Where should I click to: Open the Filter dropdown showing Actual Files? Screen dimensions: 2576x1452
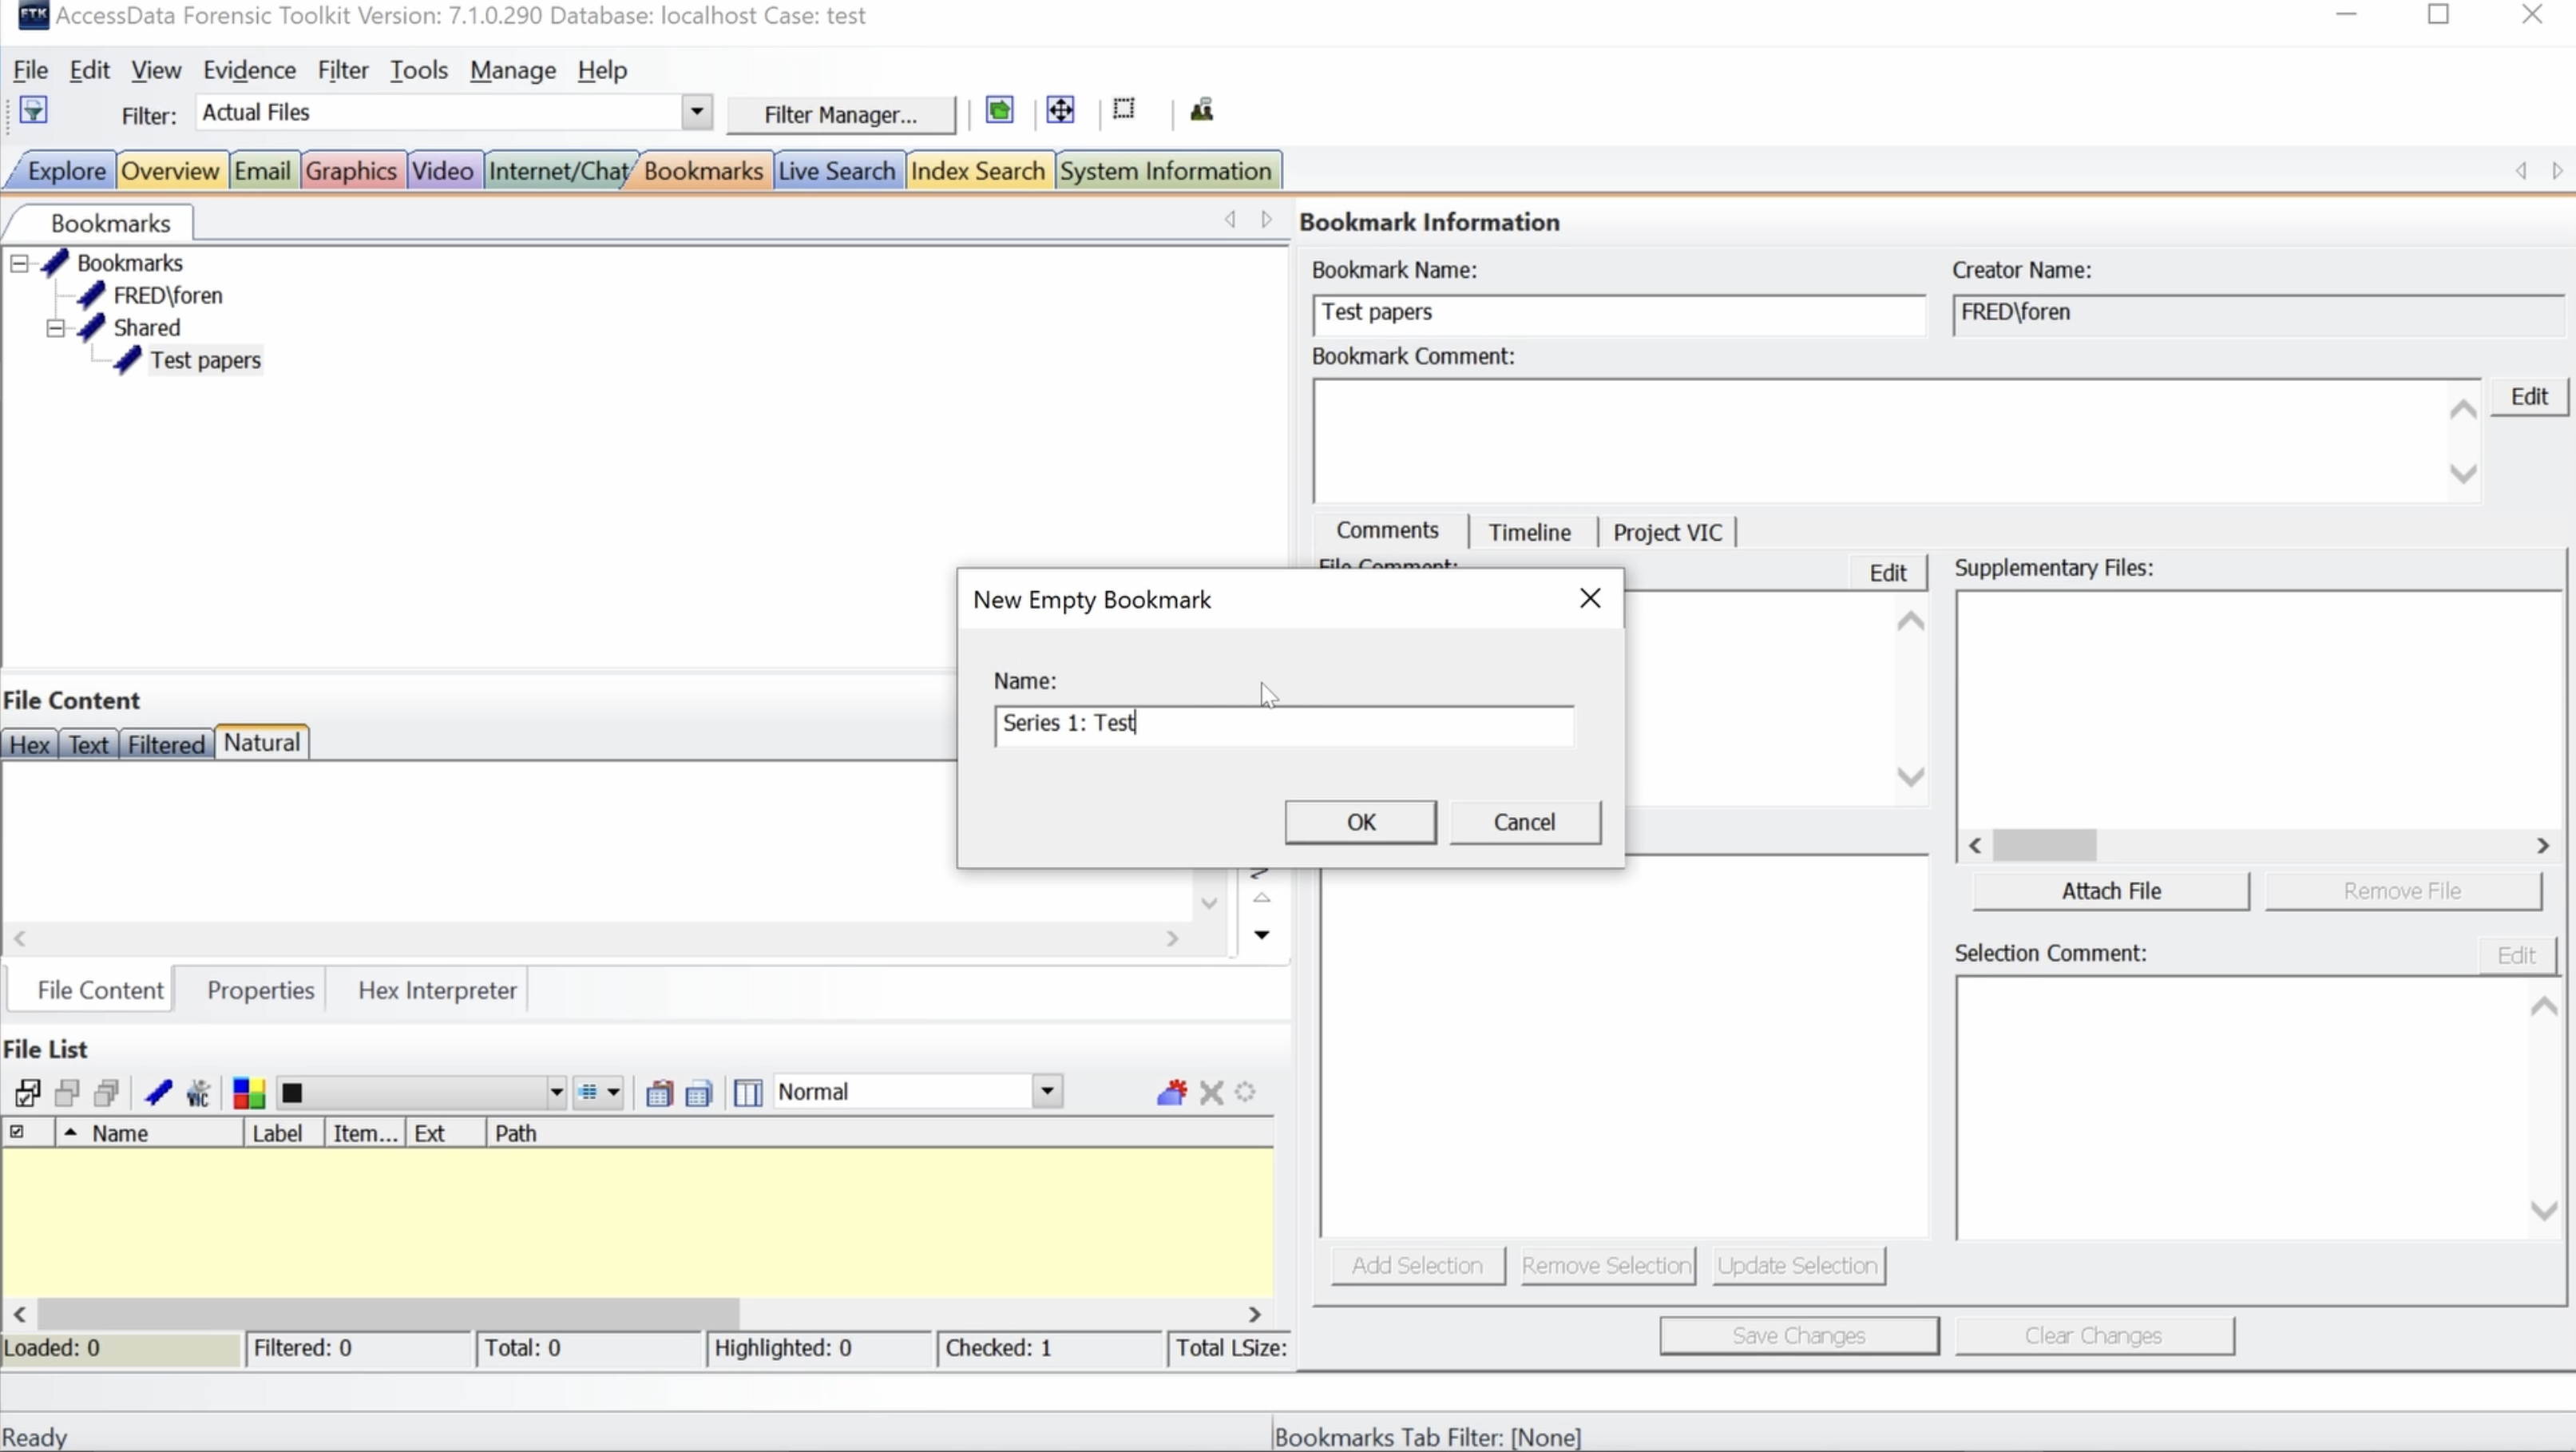click(697, 112)
